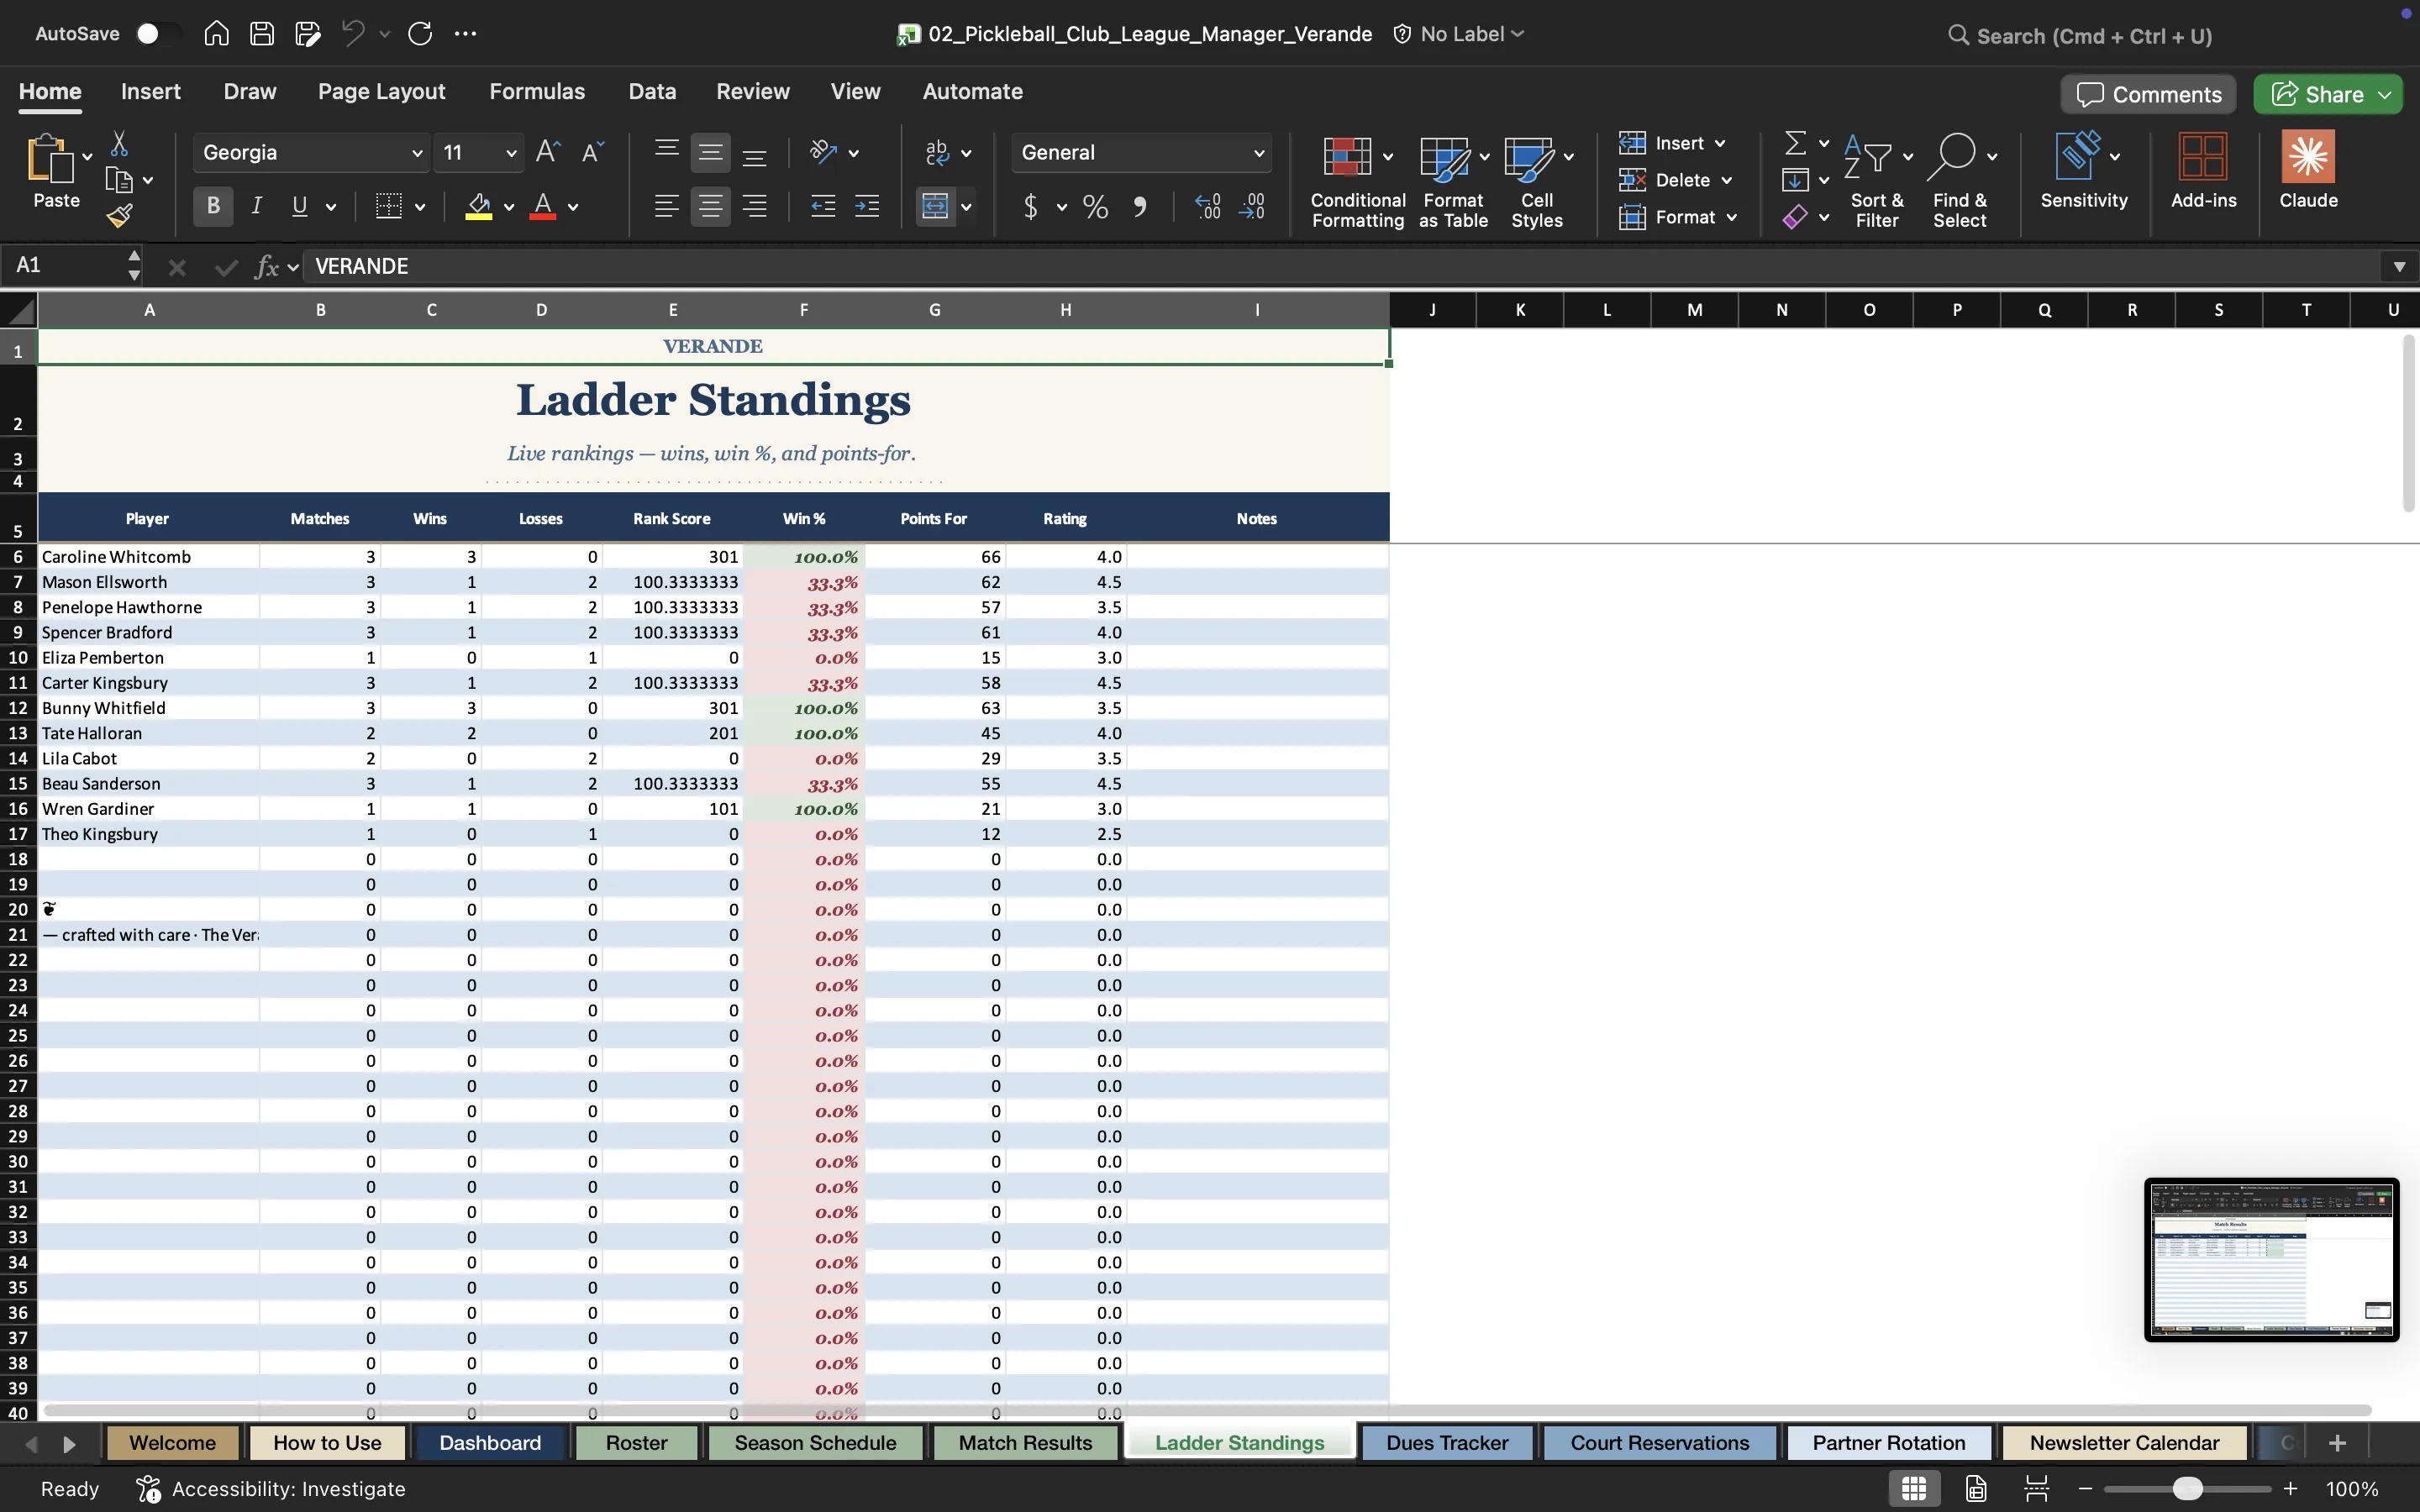Toggle the AutoSave switch

coord(157,34)
